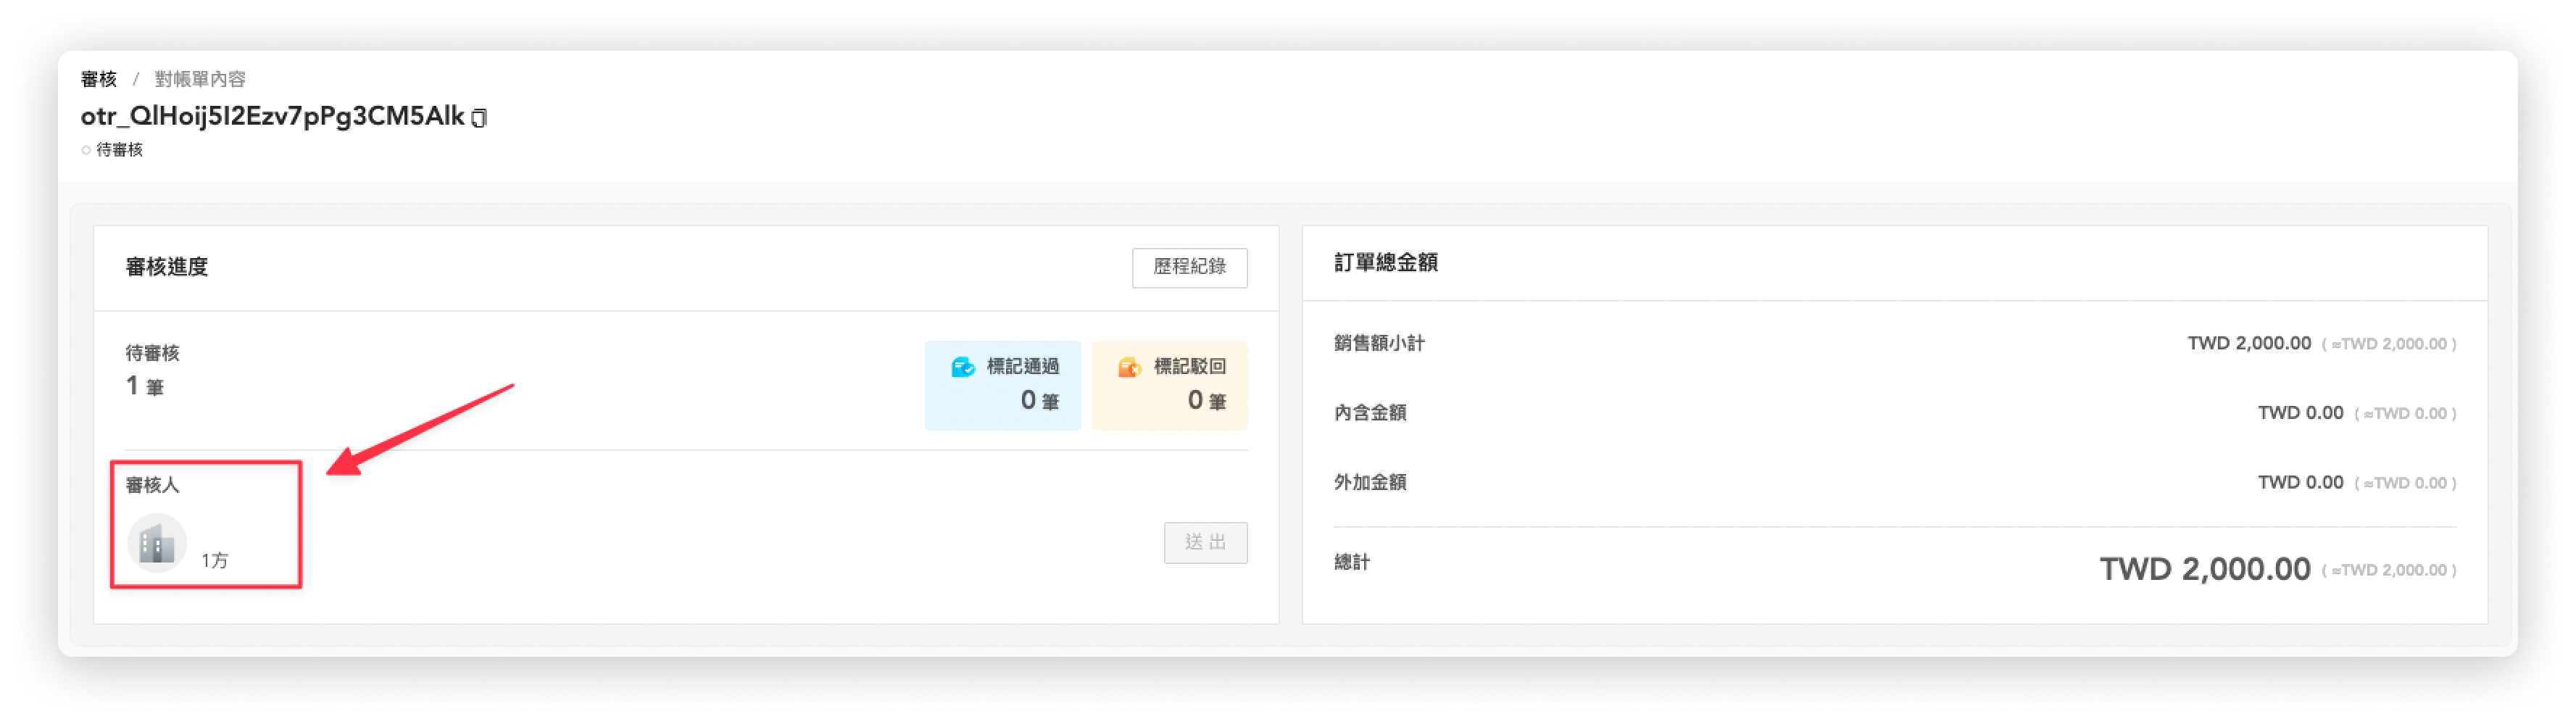Click the 1方 reviewer text
2576x722 pixels.
[215, 560]
